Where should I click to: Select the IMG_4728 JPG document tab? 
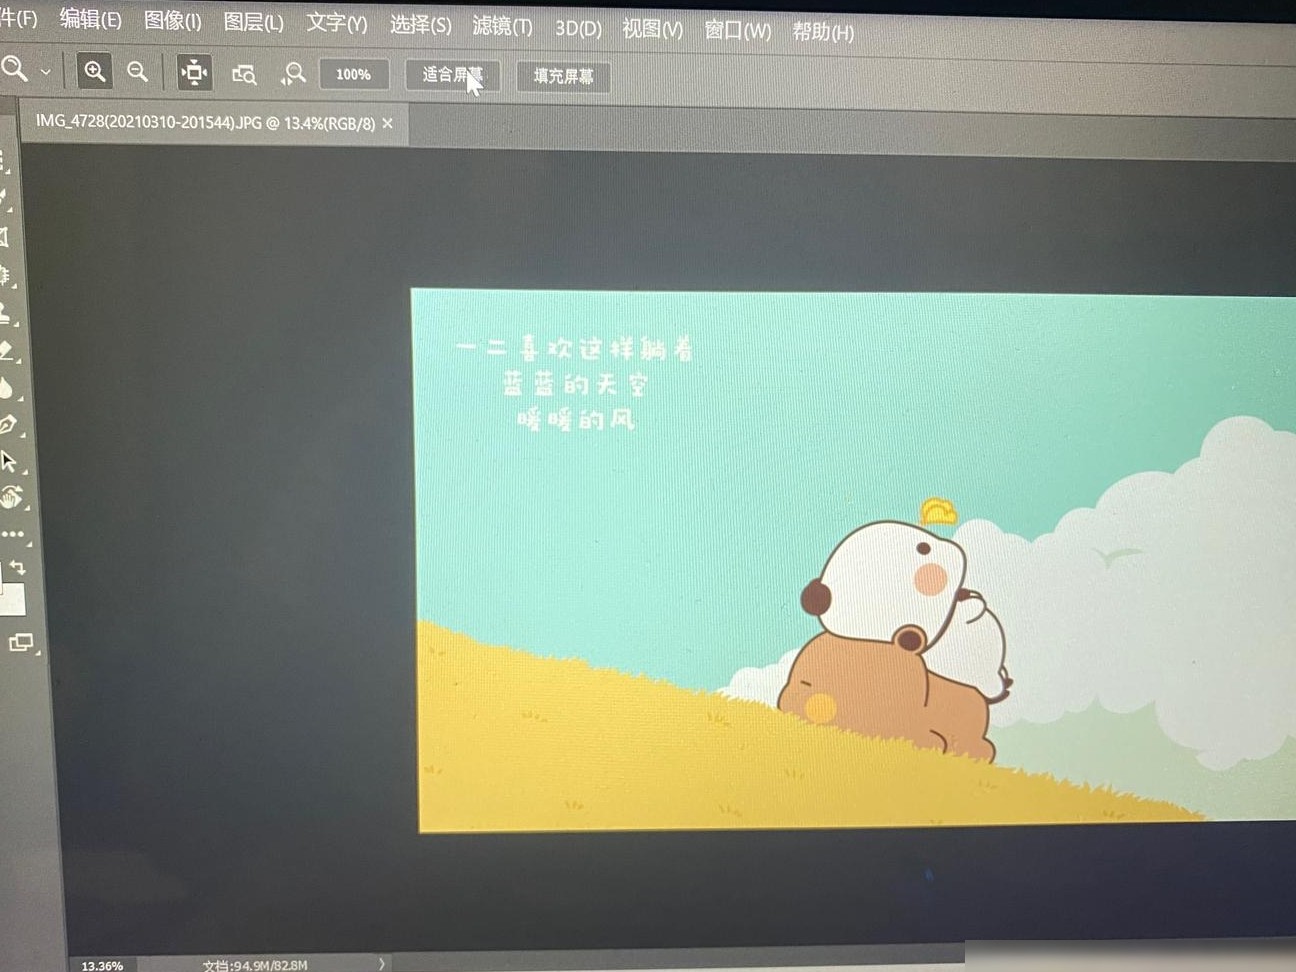(205, 122)
